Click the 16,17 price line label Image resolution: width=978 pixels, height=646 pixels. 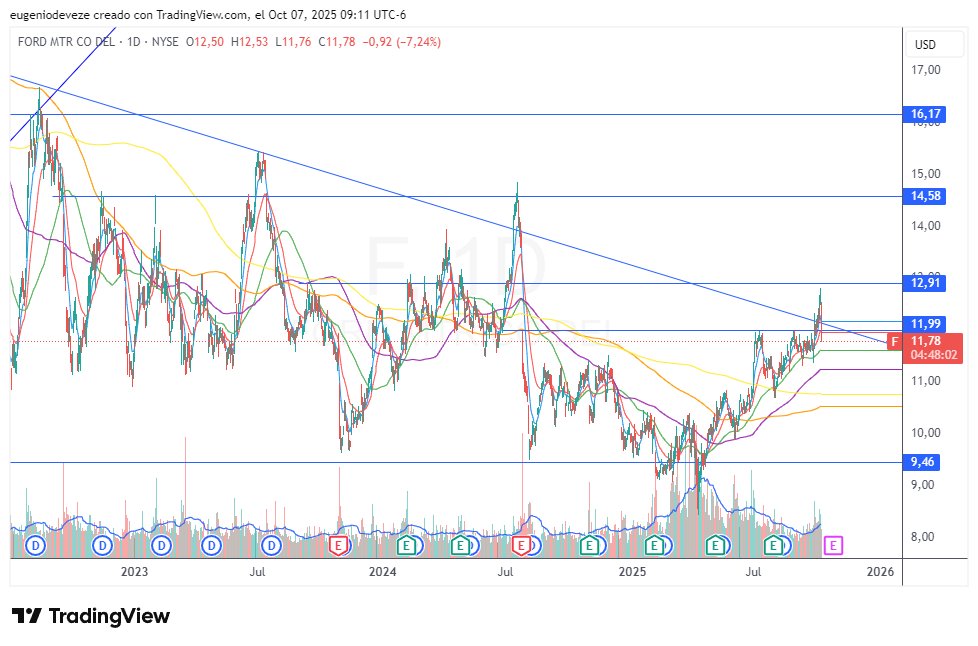point(925,114)
